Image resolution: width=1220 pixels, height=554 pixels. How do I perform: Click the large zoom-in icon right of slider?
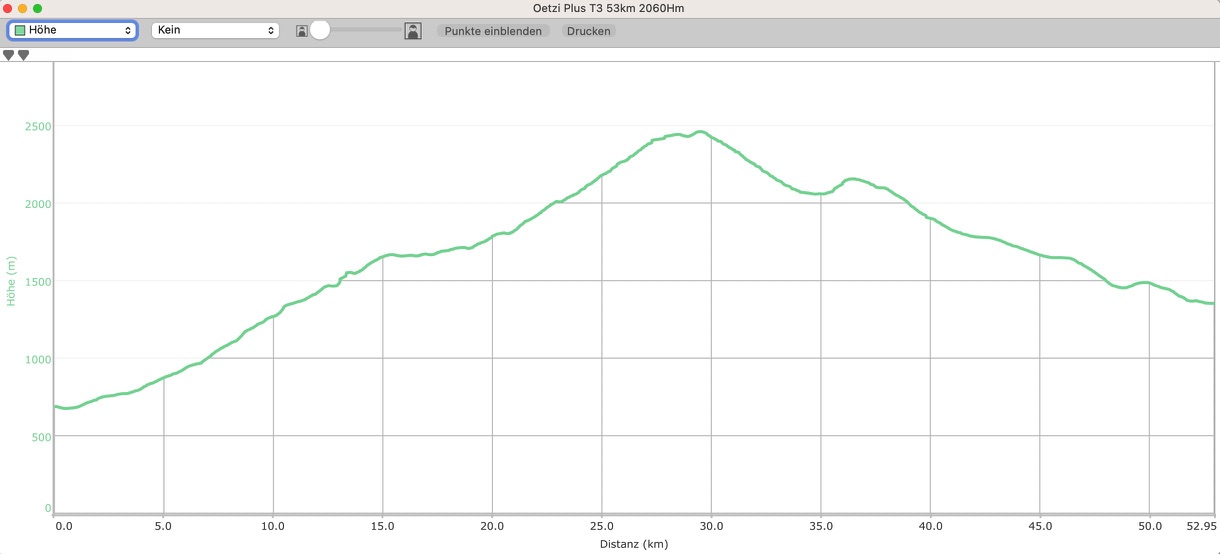[412, 31]
